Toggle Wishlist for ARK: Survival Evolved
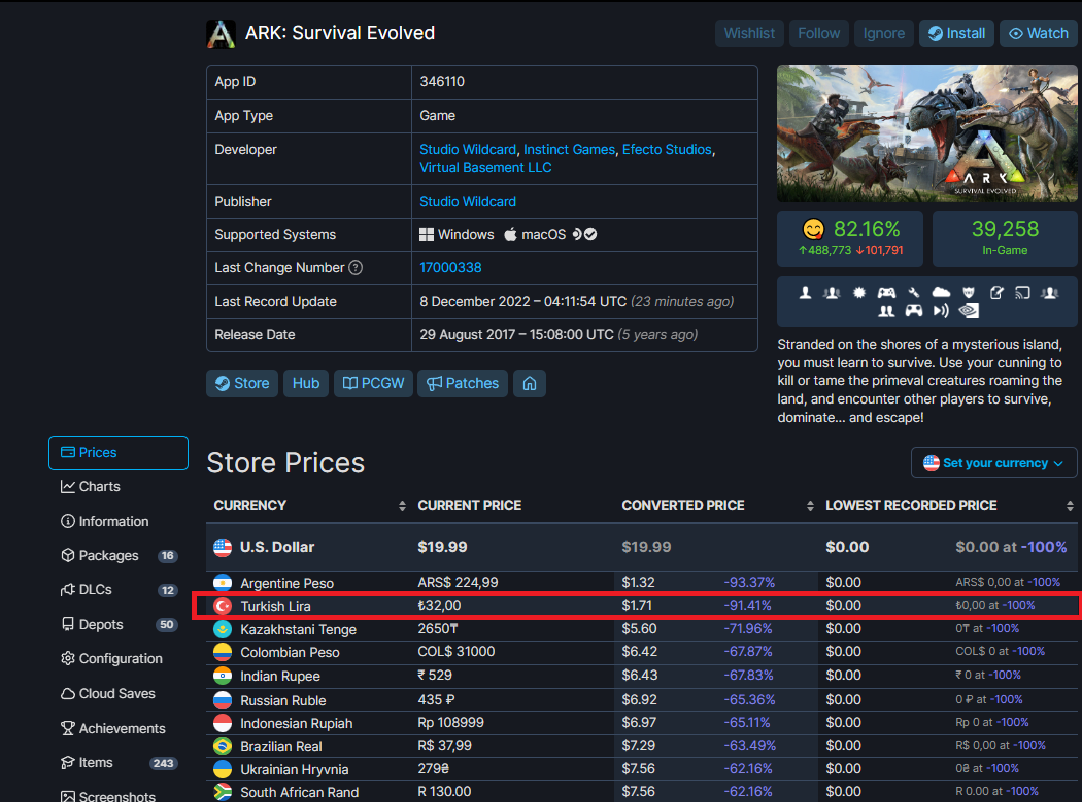Viewport: 1082px width, 802px height. coord(749,33)
